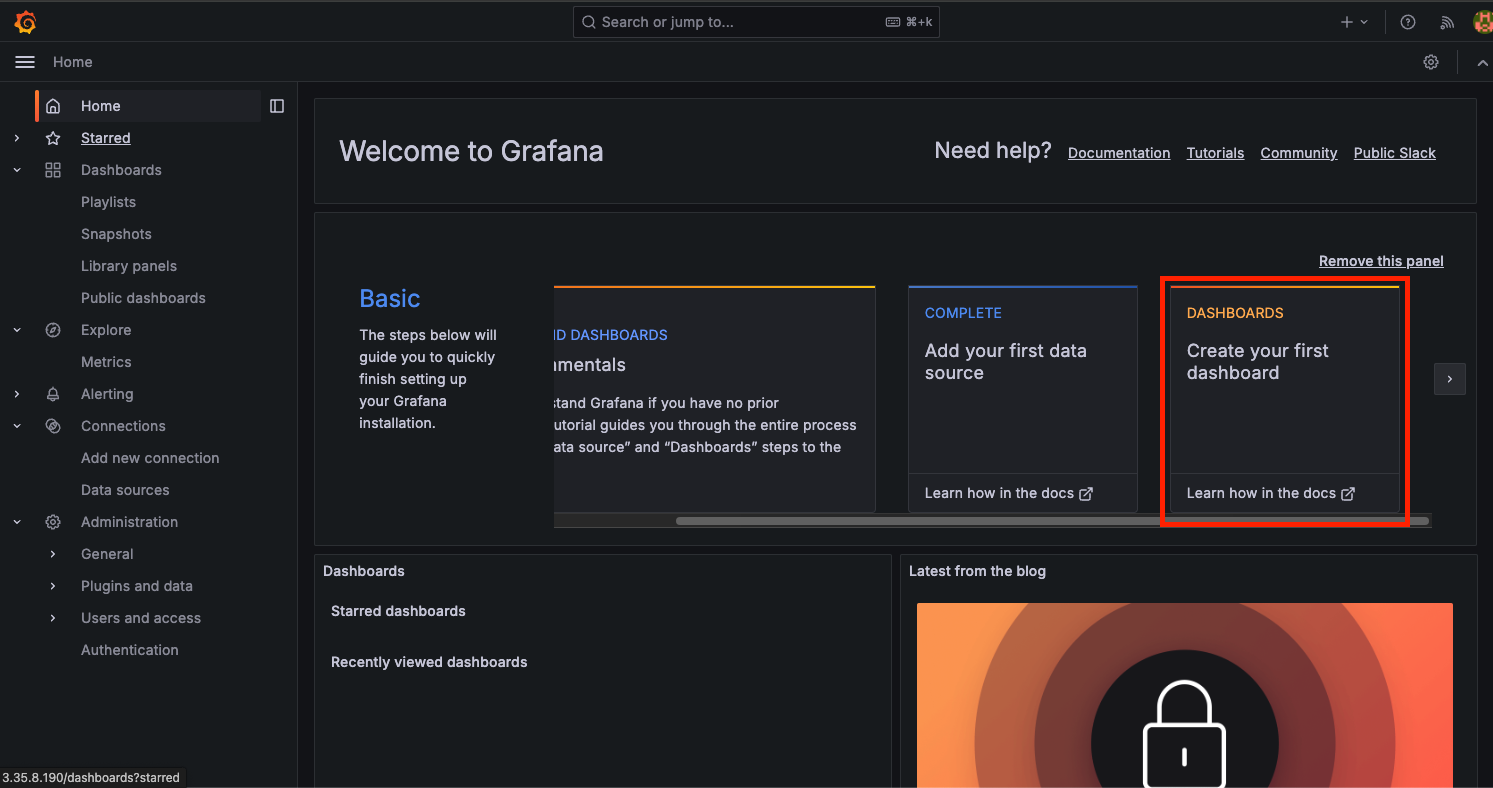The image size is (1493, 788).
Task: Go to Home in the sidebar
Action: [x=148, y=106]
